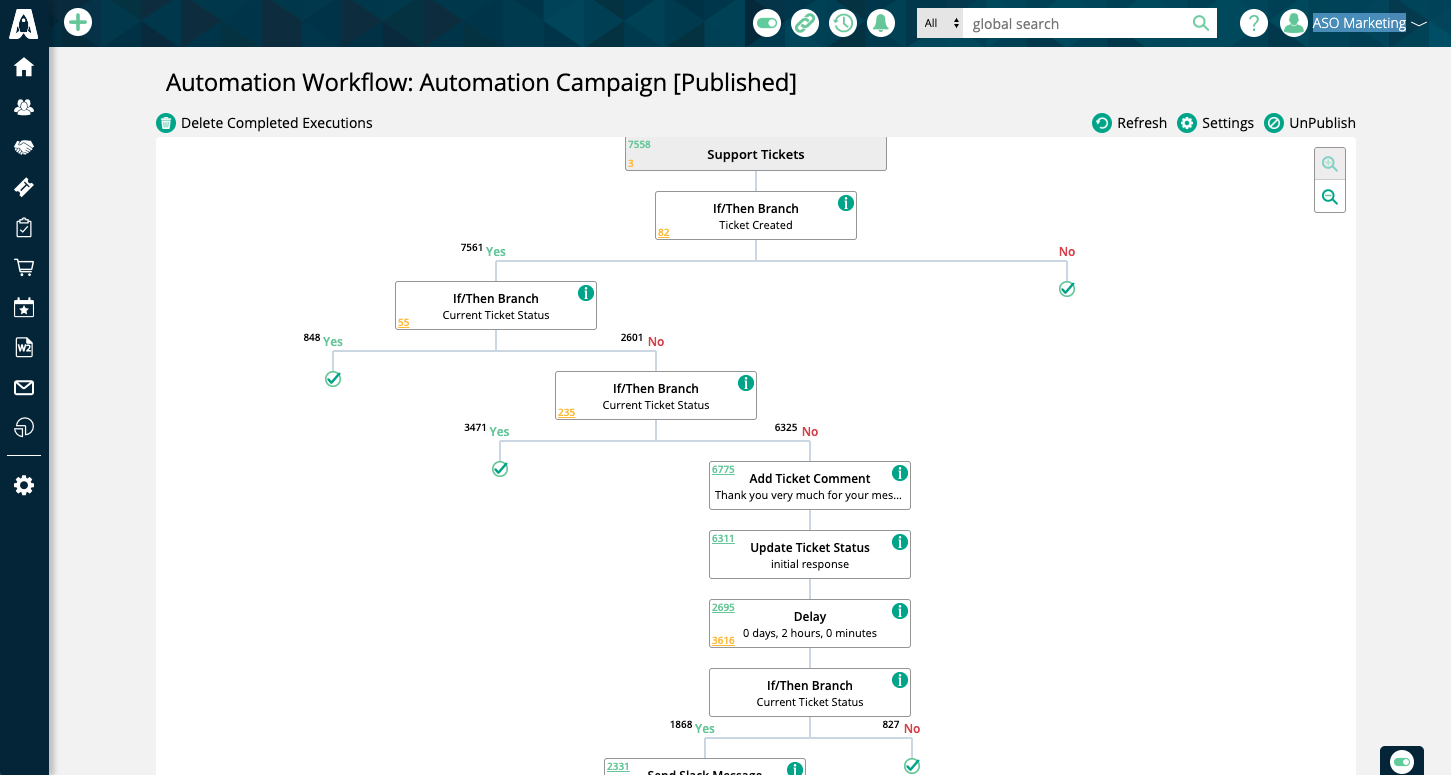Select the Add Ticket Comment node title

[810, 479]
